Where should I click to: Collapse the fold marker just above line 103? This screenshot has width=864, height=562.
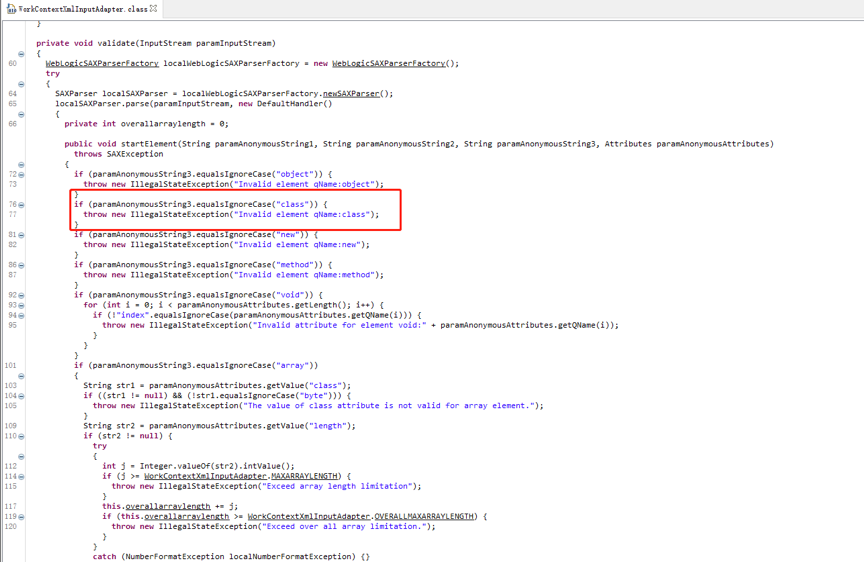click(21, 376)
